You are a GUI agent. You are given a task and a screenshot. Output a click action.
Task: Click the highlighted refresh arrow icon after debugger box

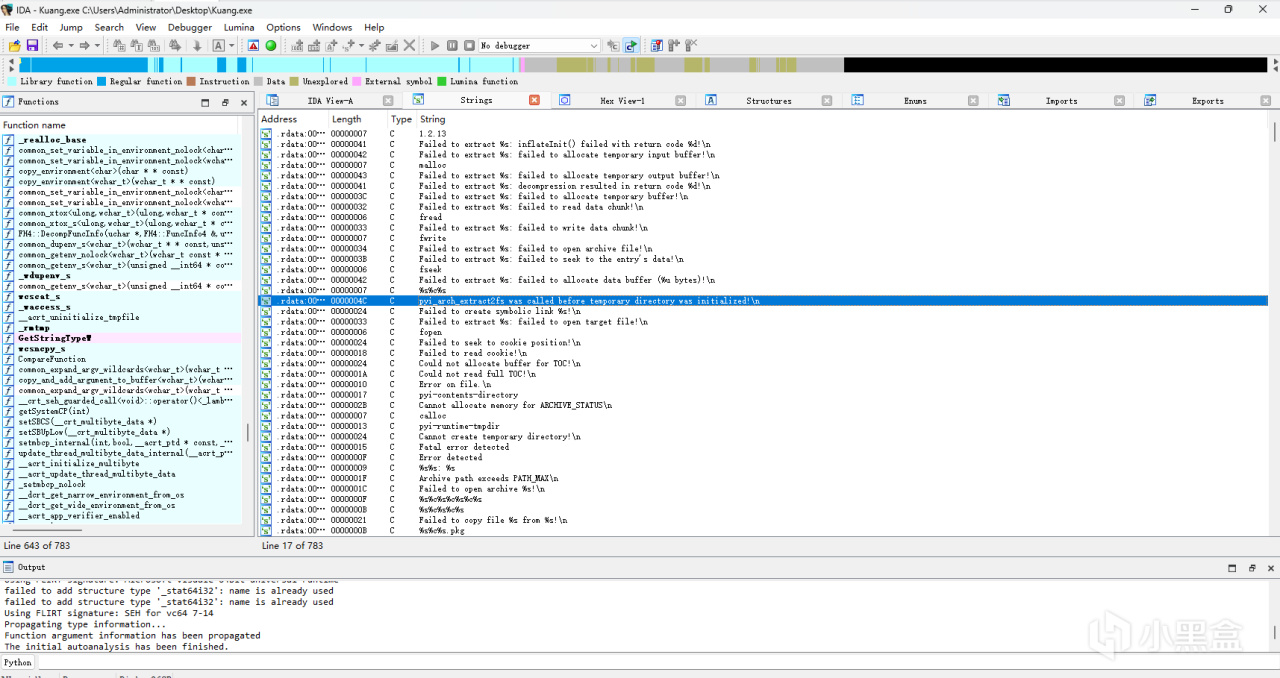click(631, 46)
